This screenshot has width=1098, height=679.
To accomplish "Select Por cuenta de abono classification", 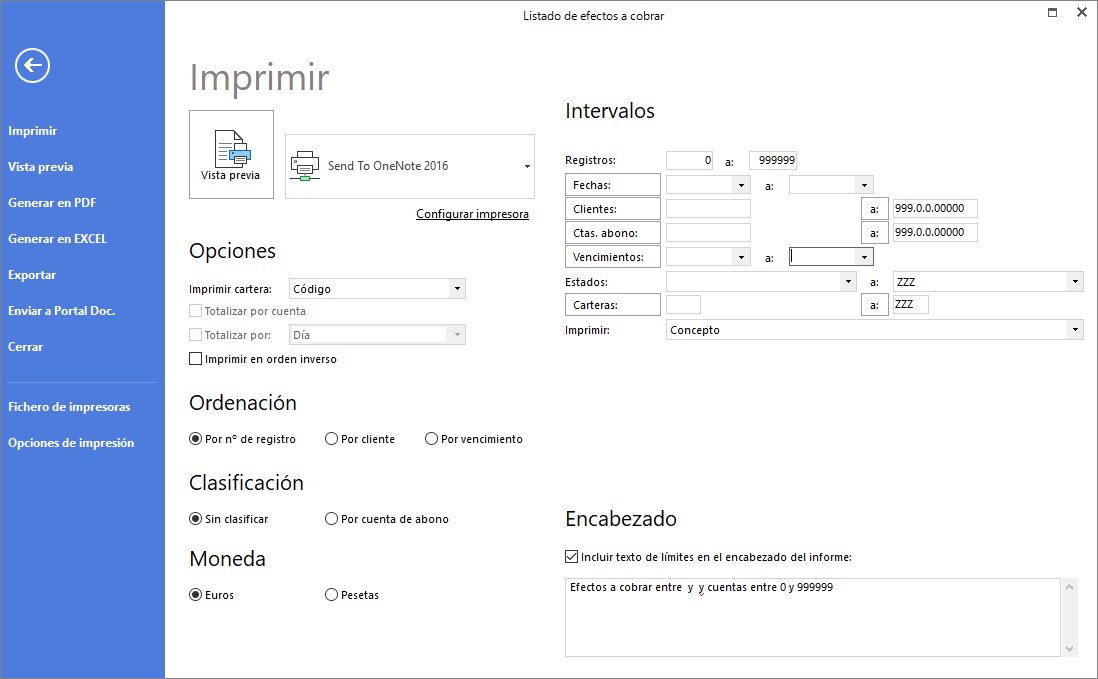I will click(331, 519).
